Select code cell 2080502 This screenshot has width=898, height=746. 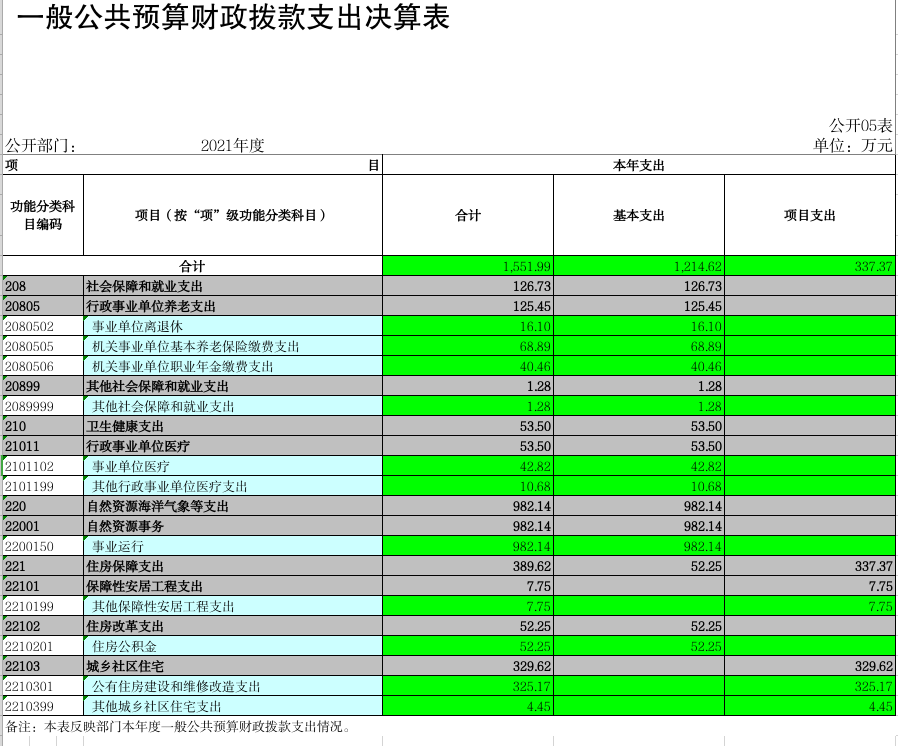43,326
